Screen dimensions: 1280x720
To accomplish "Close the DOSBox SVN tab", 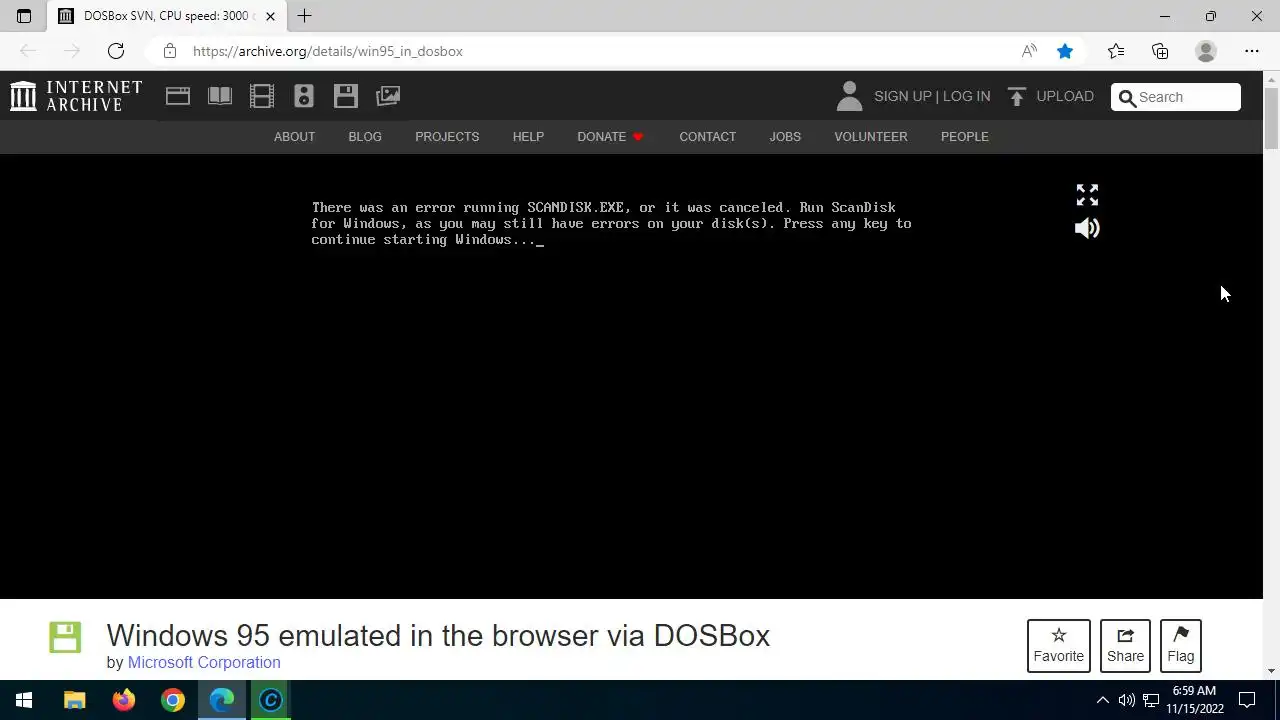I will [270, 16].
